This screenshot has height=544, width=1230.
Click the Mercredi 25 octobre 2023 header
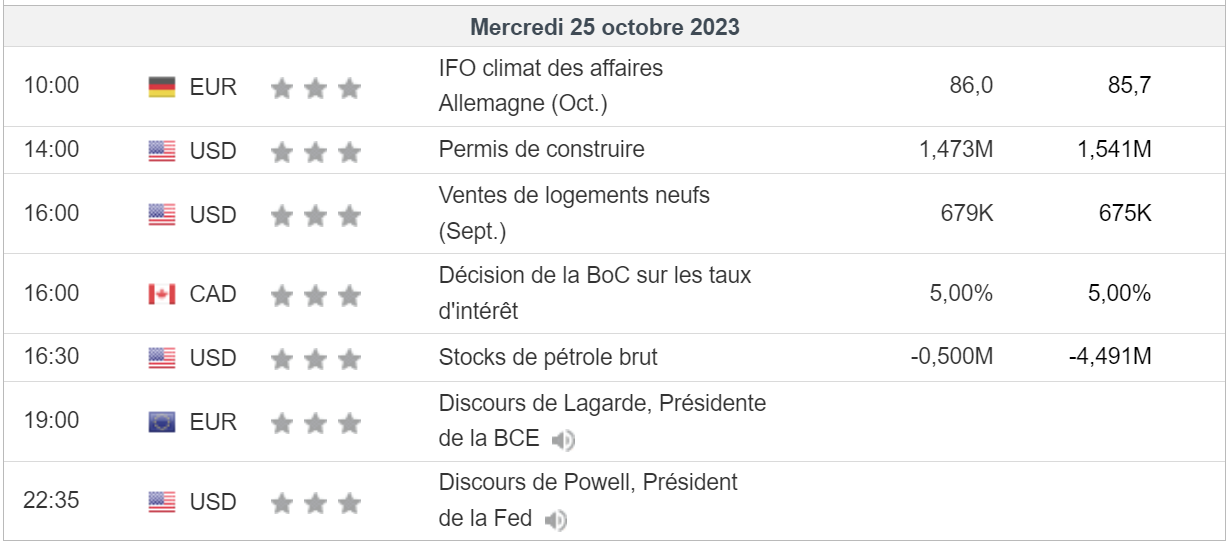pos(605,27)
